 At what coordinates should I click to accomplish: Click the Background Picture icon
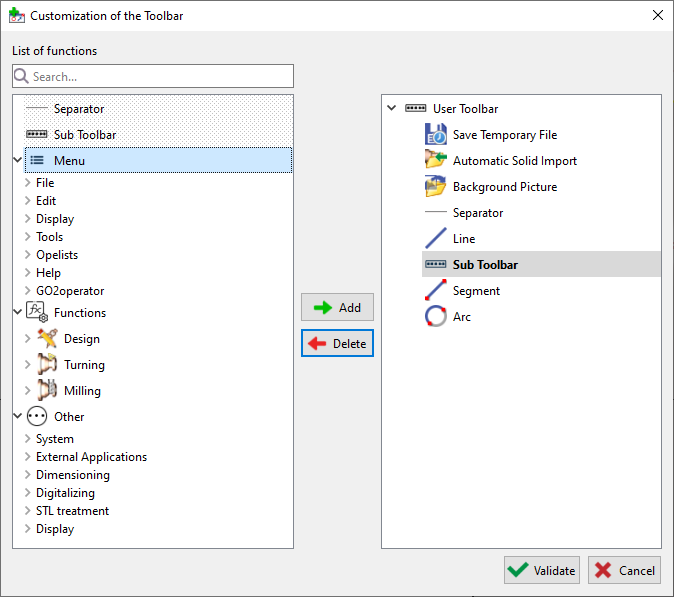(435, 187)
